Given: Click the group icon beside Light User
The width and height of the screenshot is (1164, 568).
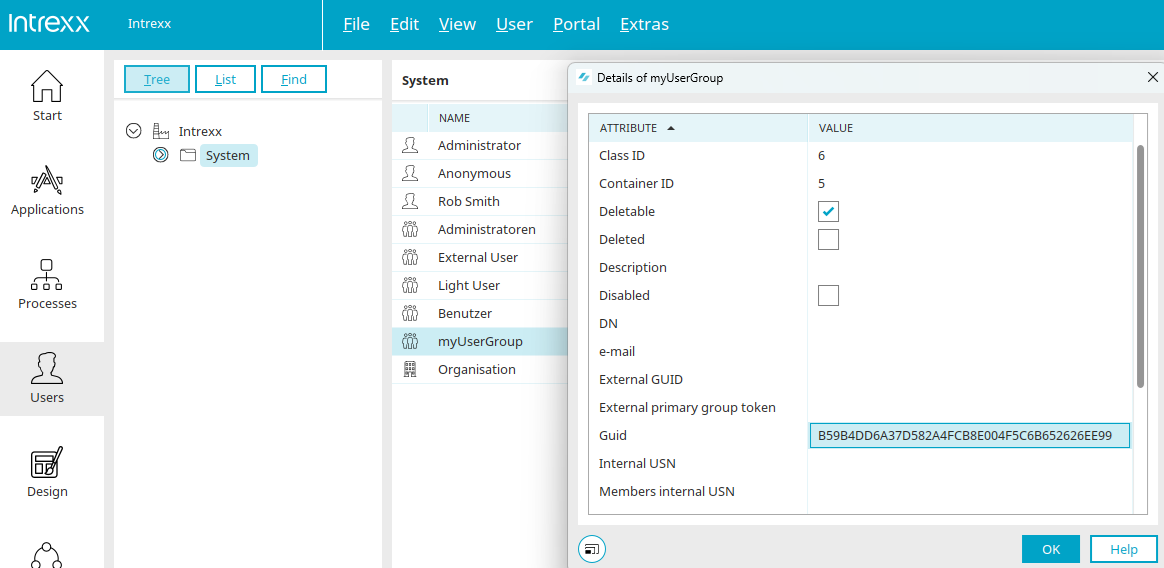Looking at the screenshot, I should [410, 285].
